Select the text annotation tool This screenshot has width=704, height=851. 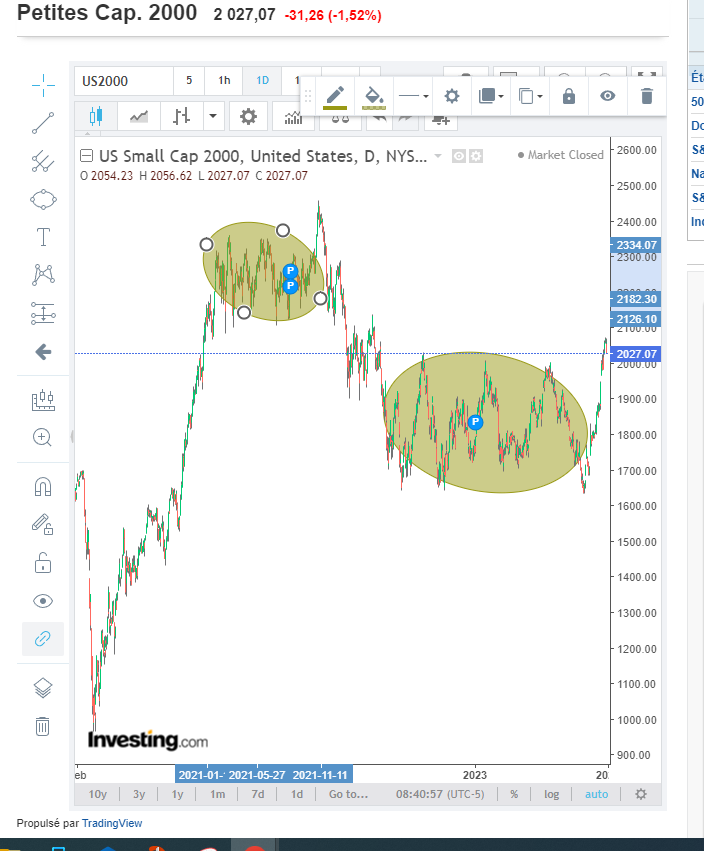(x=43, y=237)
